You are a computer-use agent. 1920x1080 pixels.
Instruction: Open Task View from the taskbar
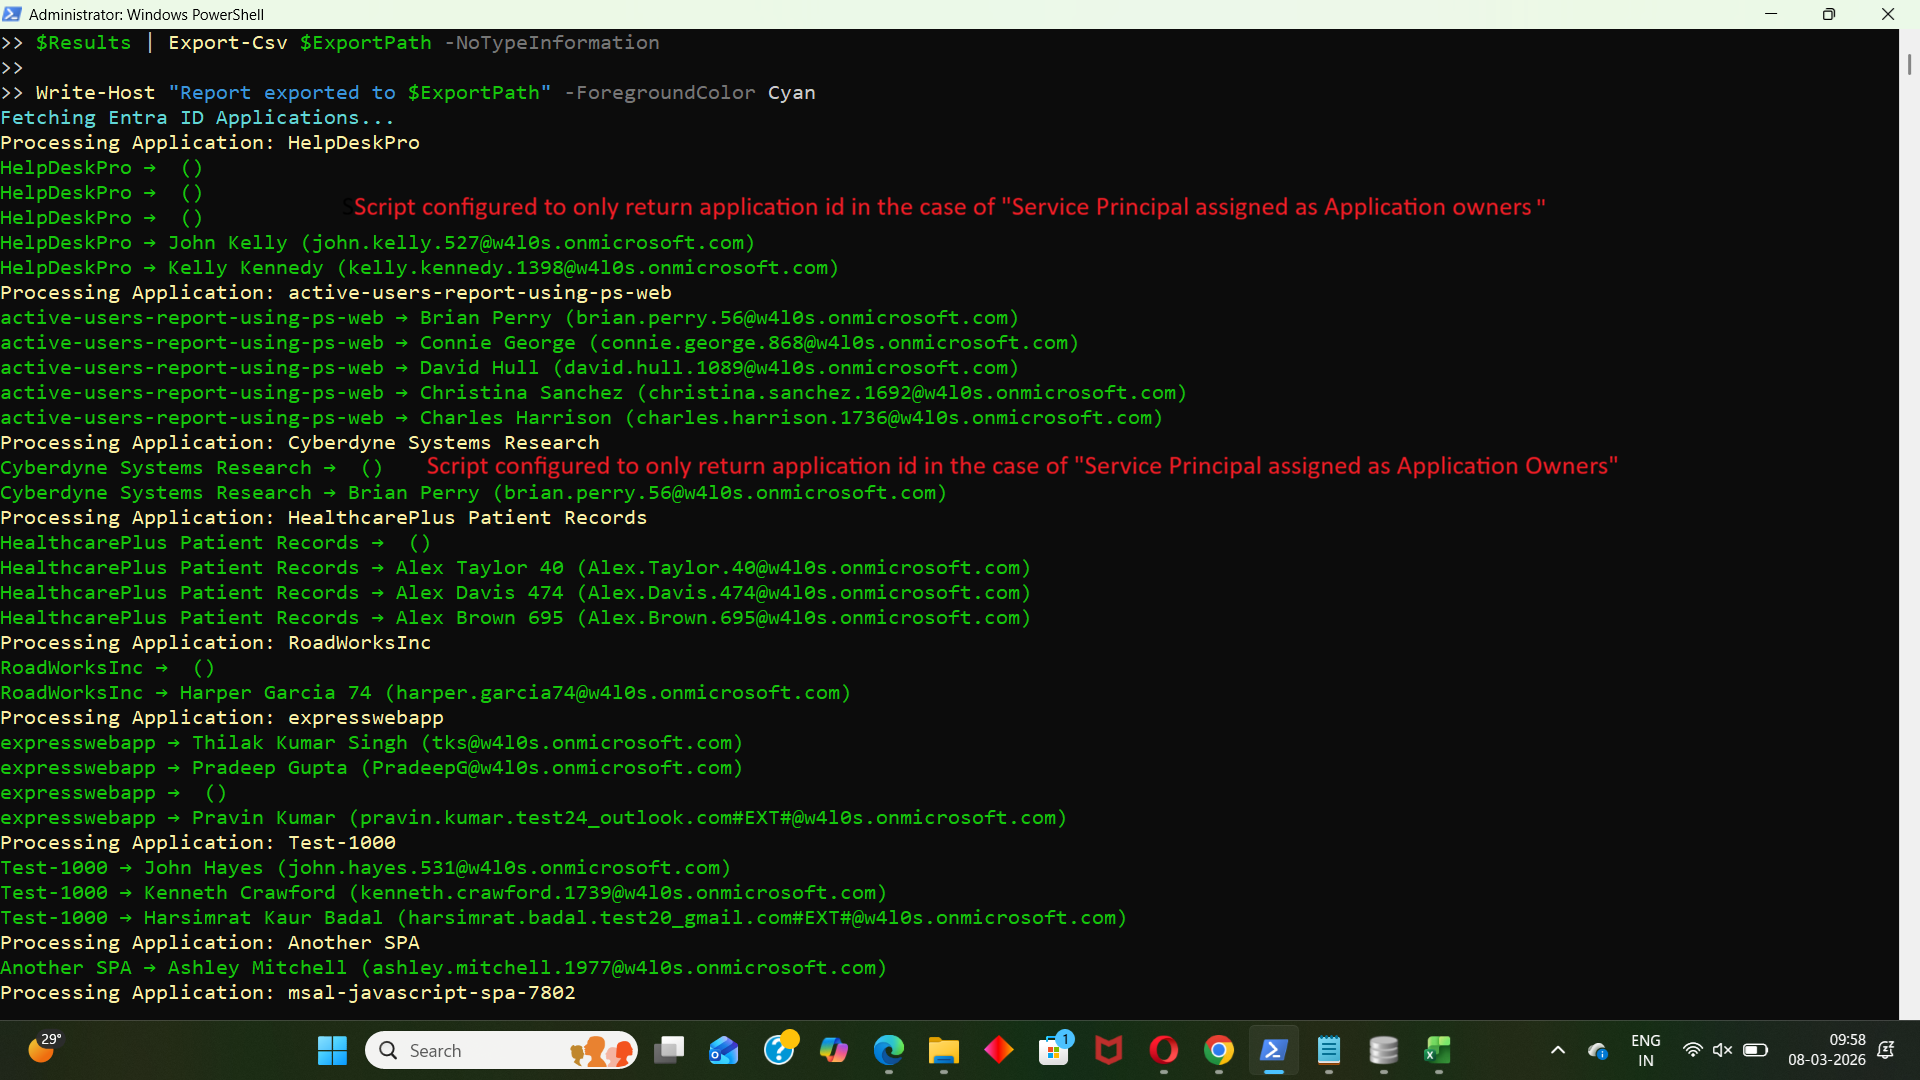(669, 1050)
